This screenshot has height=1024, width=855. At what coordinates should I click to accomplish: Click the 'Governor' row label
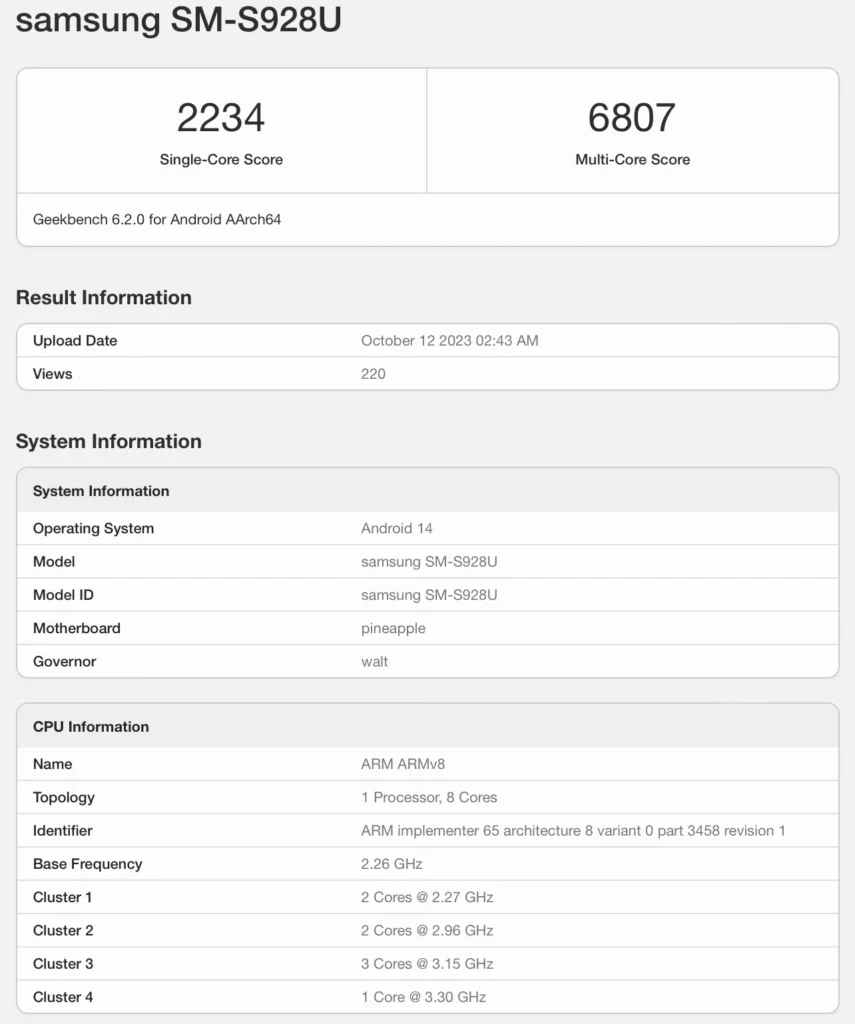click(x=65, y=662)
